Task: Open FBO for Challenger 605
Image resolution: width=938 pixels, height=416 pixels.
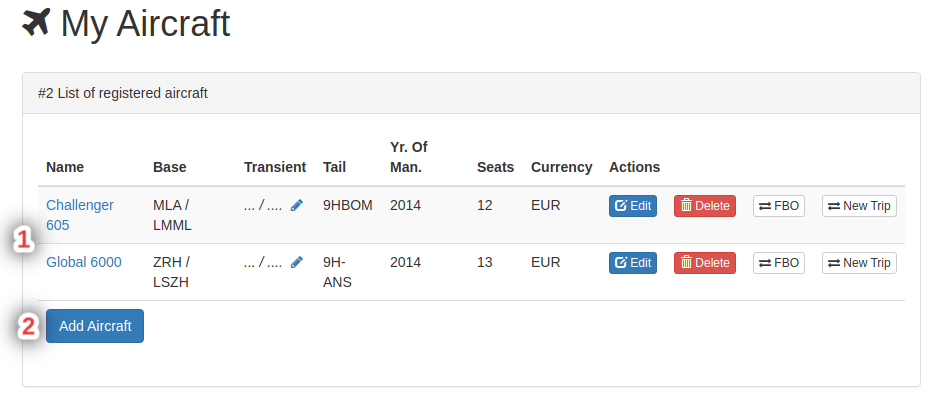Action: point(779,206)
